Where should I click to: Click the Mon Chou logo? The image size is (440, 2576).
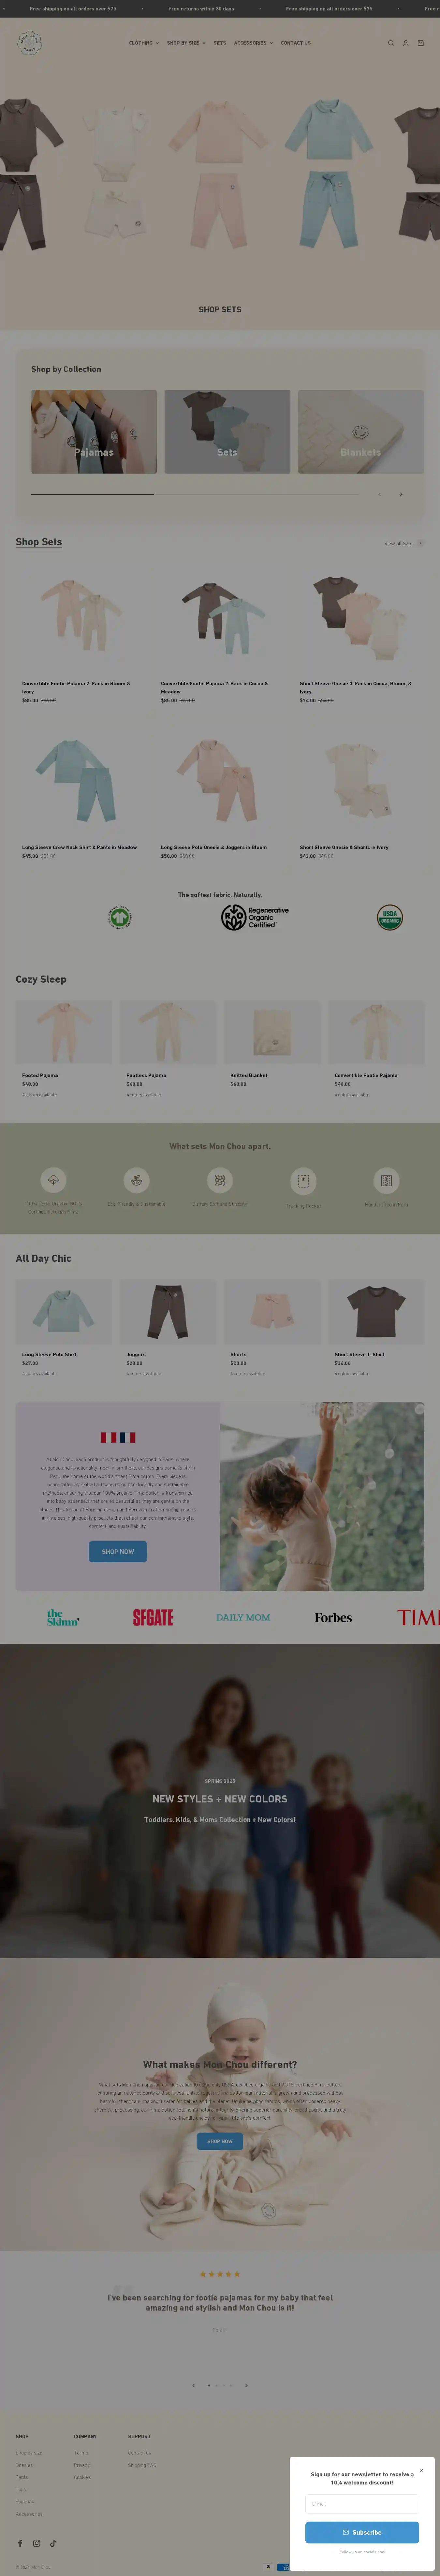30,43
